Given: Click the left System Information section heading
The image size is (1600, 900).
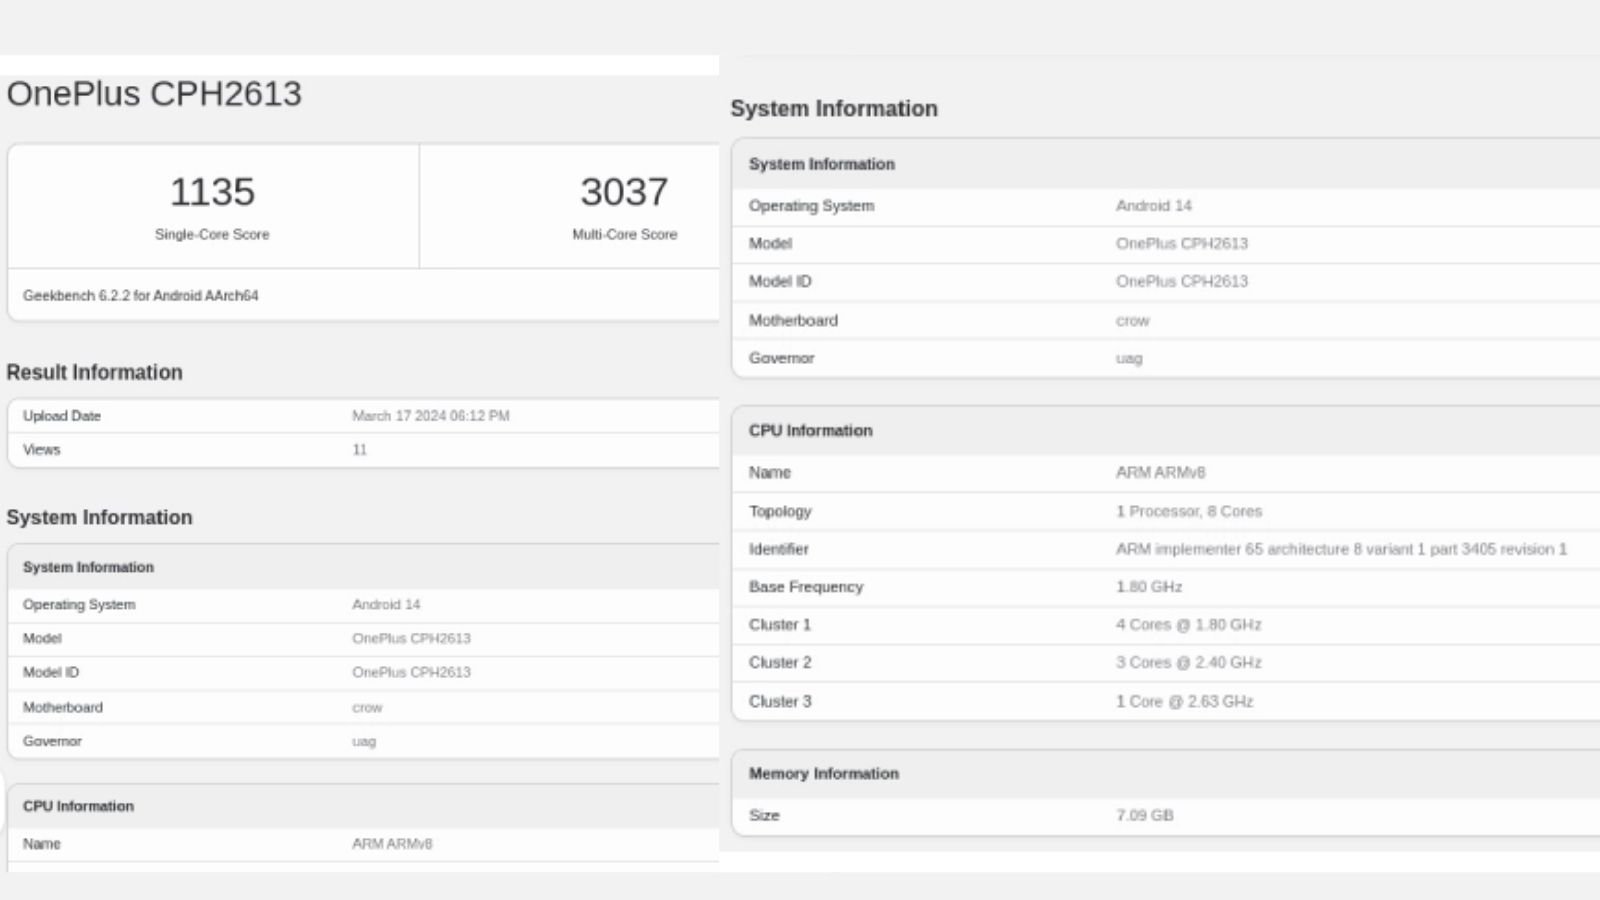Looking at the screenshot, I should tap(99, 517).
